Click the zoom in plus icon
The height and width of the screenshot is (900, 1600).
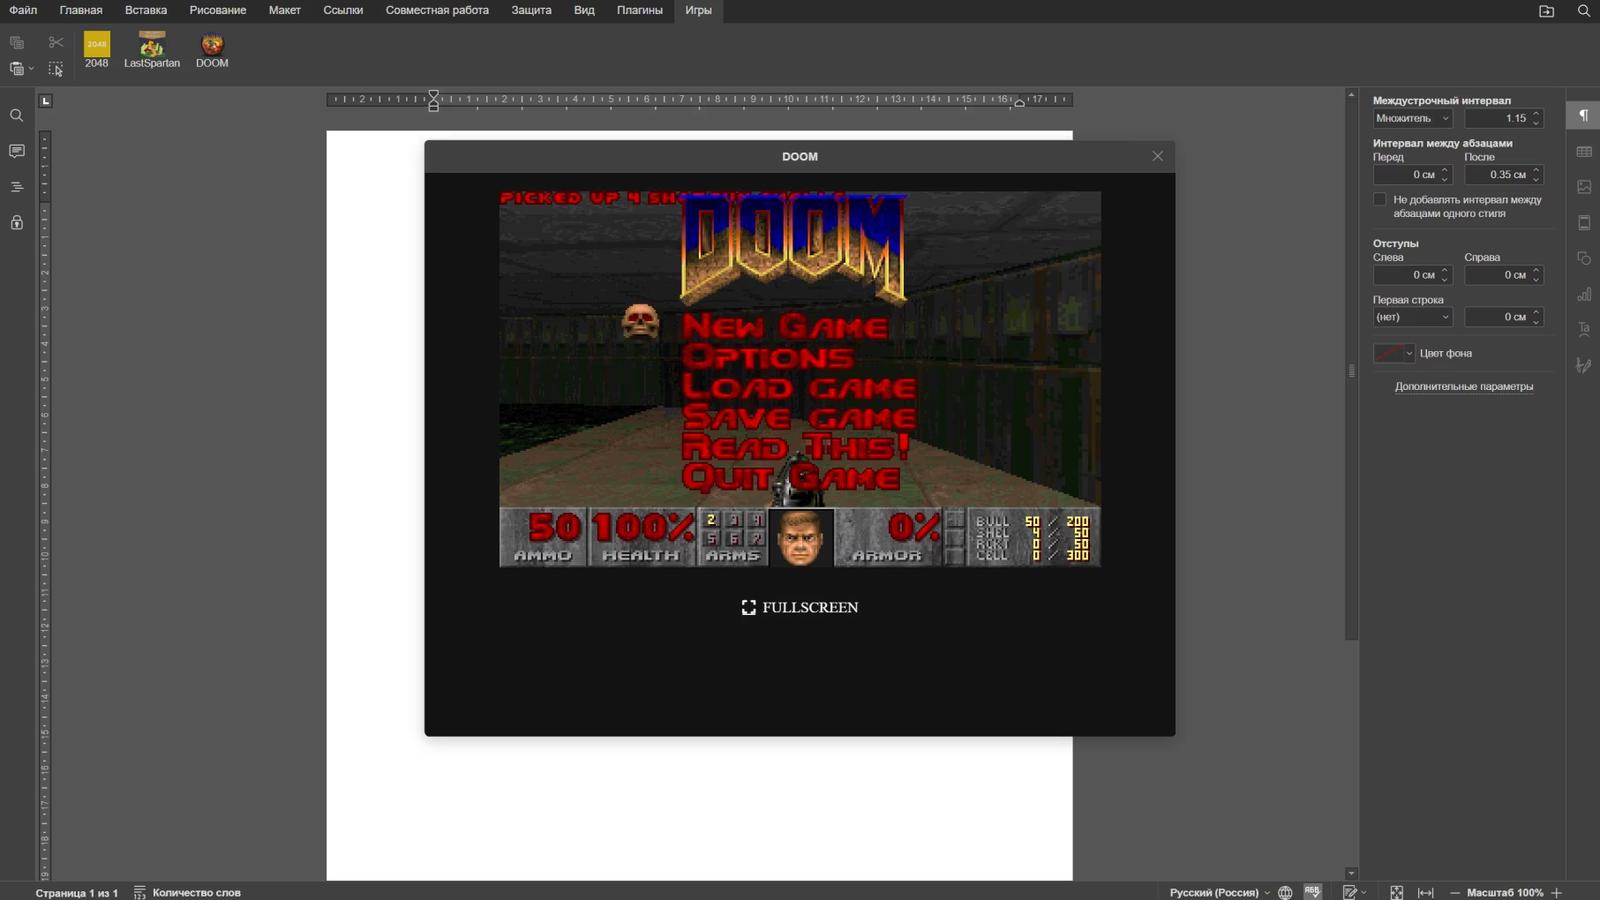tap(1556, 892)
